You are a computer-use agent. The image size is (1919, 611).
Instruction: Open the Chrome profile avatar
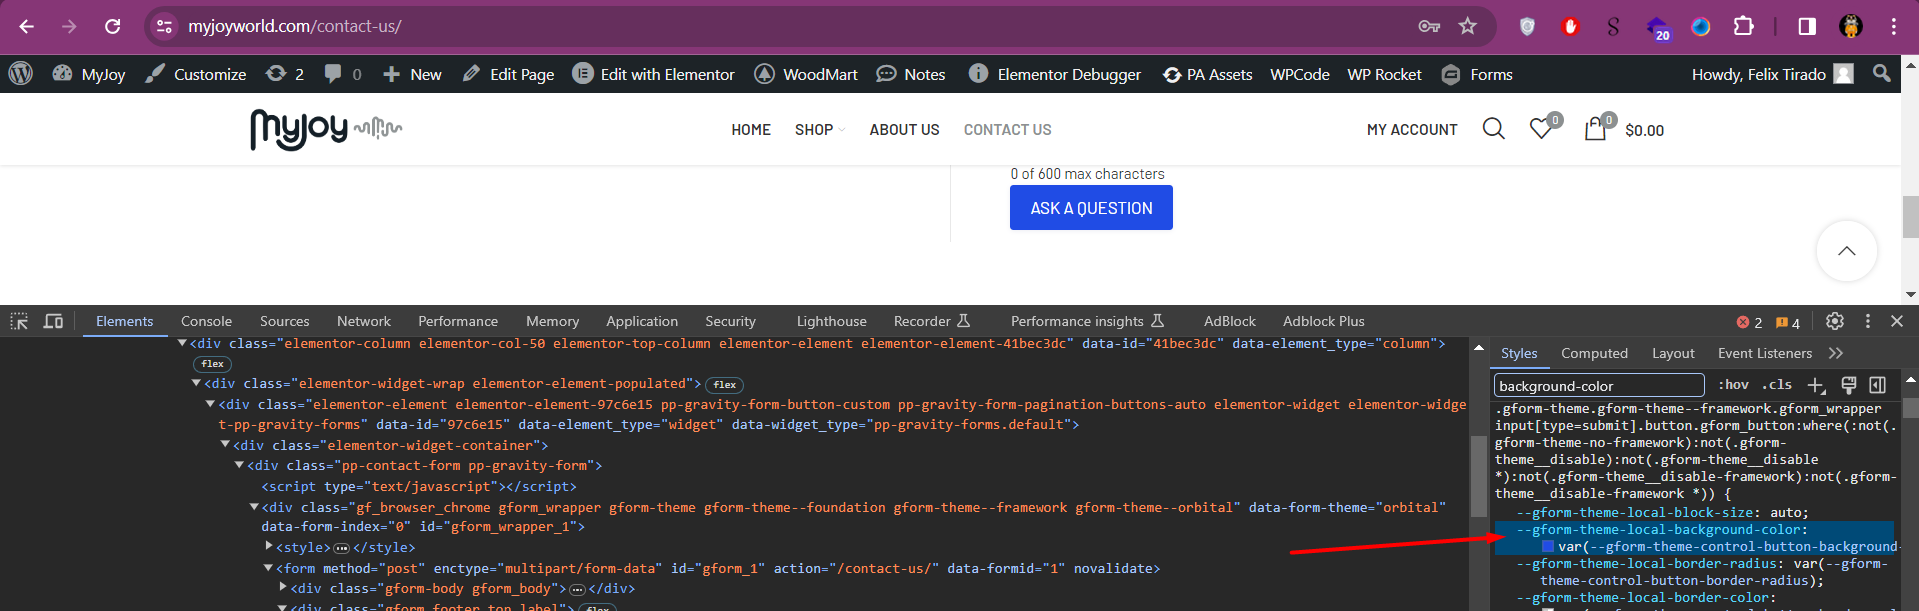[x=1851, y=26]
